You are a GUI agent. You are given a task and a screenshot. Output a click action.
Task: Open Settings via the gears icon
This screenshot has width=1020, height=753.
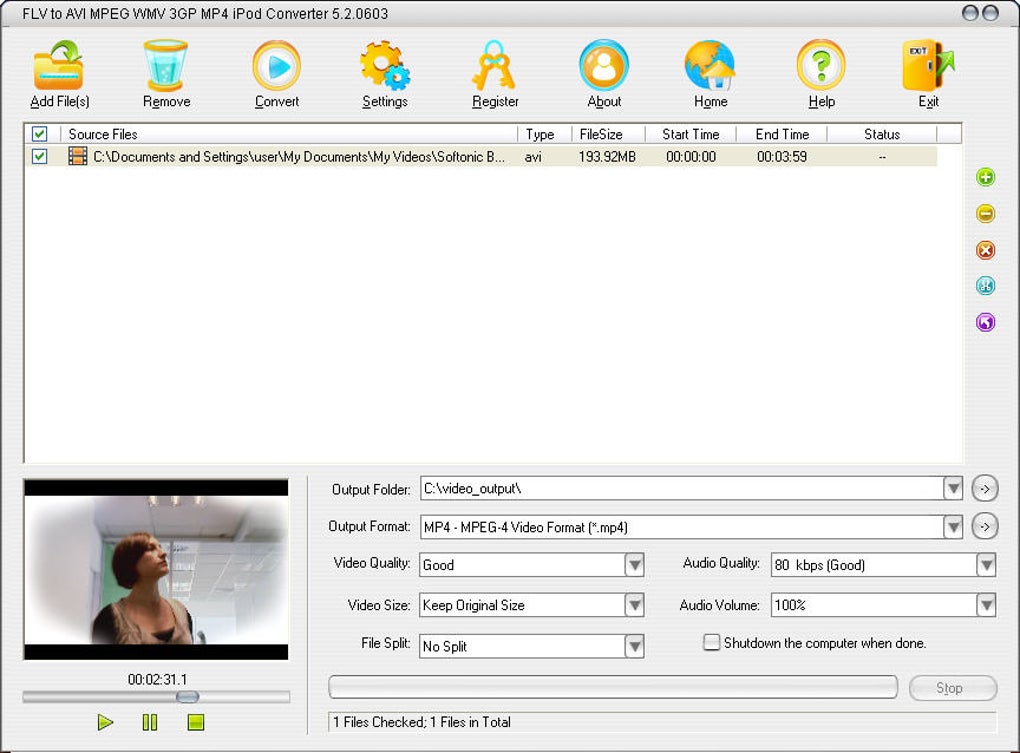click(384, 65)
